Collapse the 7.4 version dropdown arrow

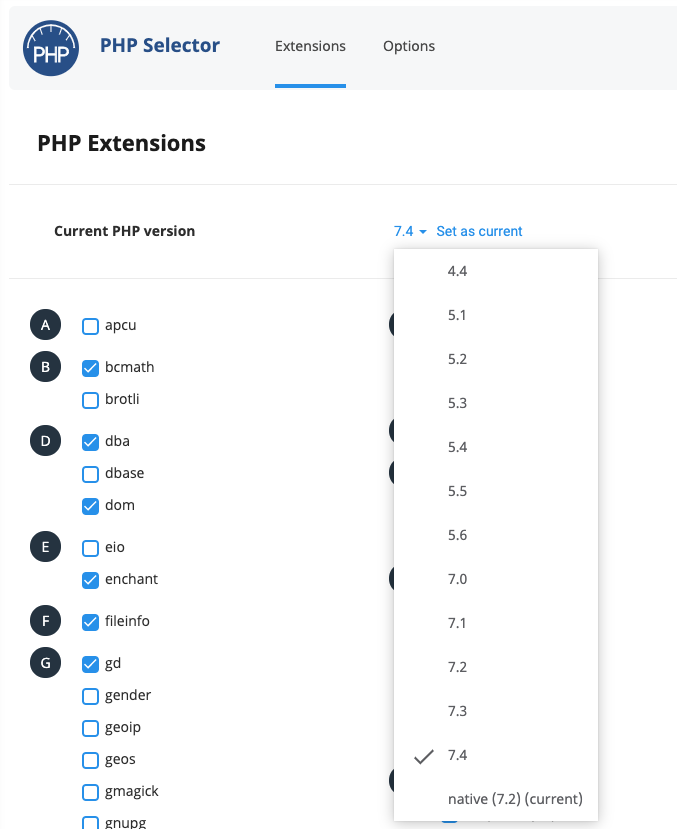point(423,232)
